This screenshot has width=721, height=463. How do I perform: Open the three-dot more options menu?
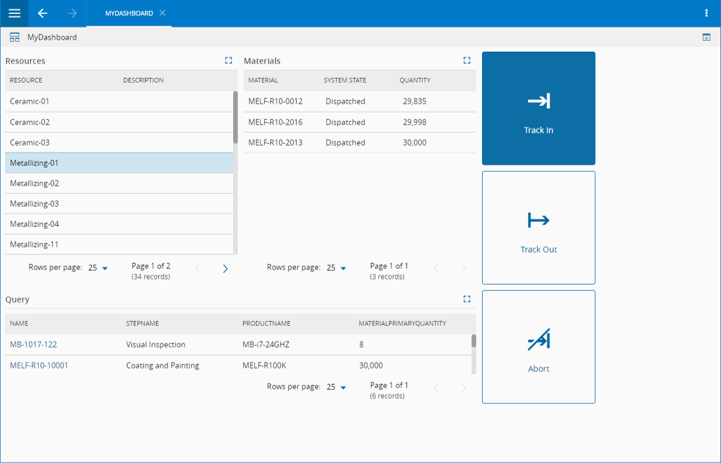[x=706, y=13]
